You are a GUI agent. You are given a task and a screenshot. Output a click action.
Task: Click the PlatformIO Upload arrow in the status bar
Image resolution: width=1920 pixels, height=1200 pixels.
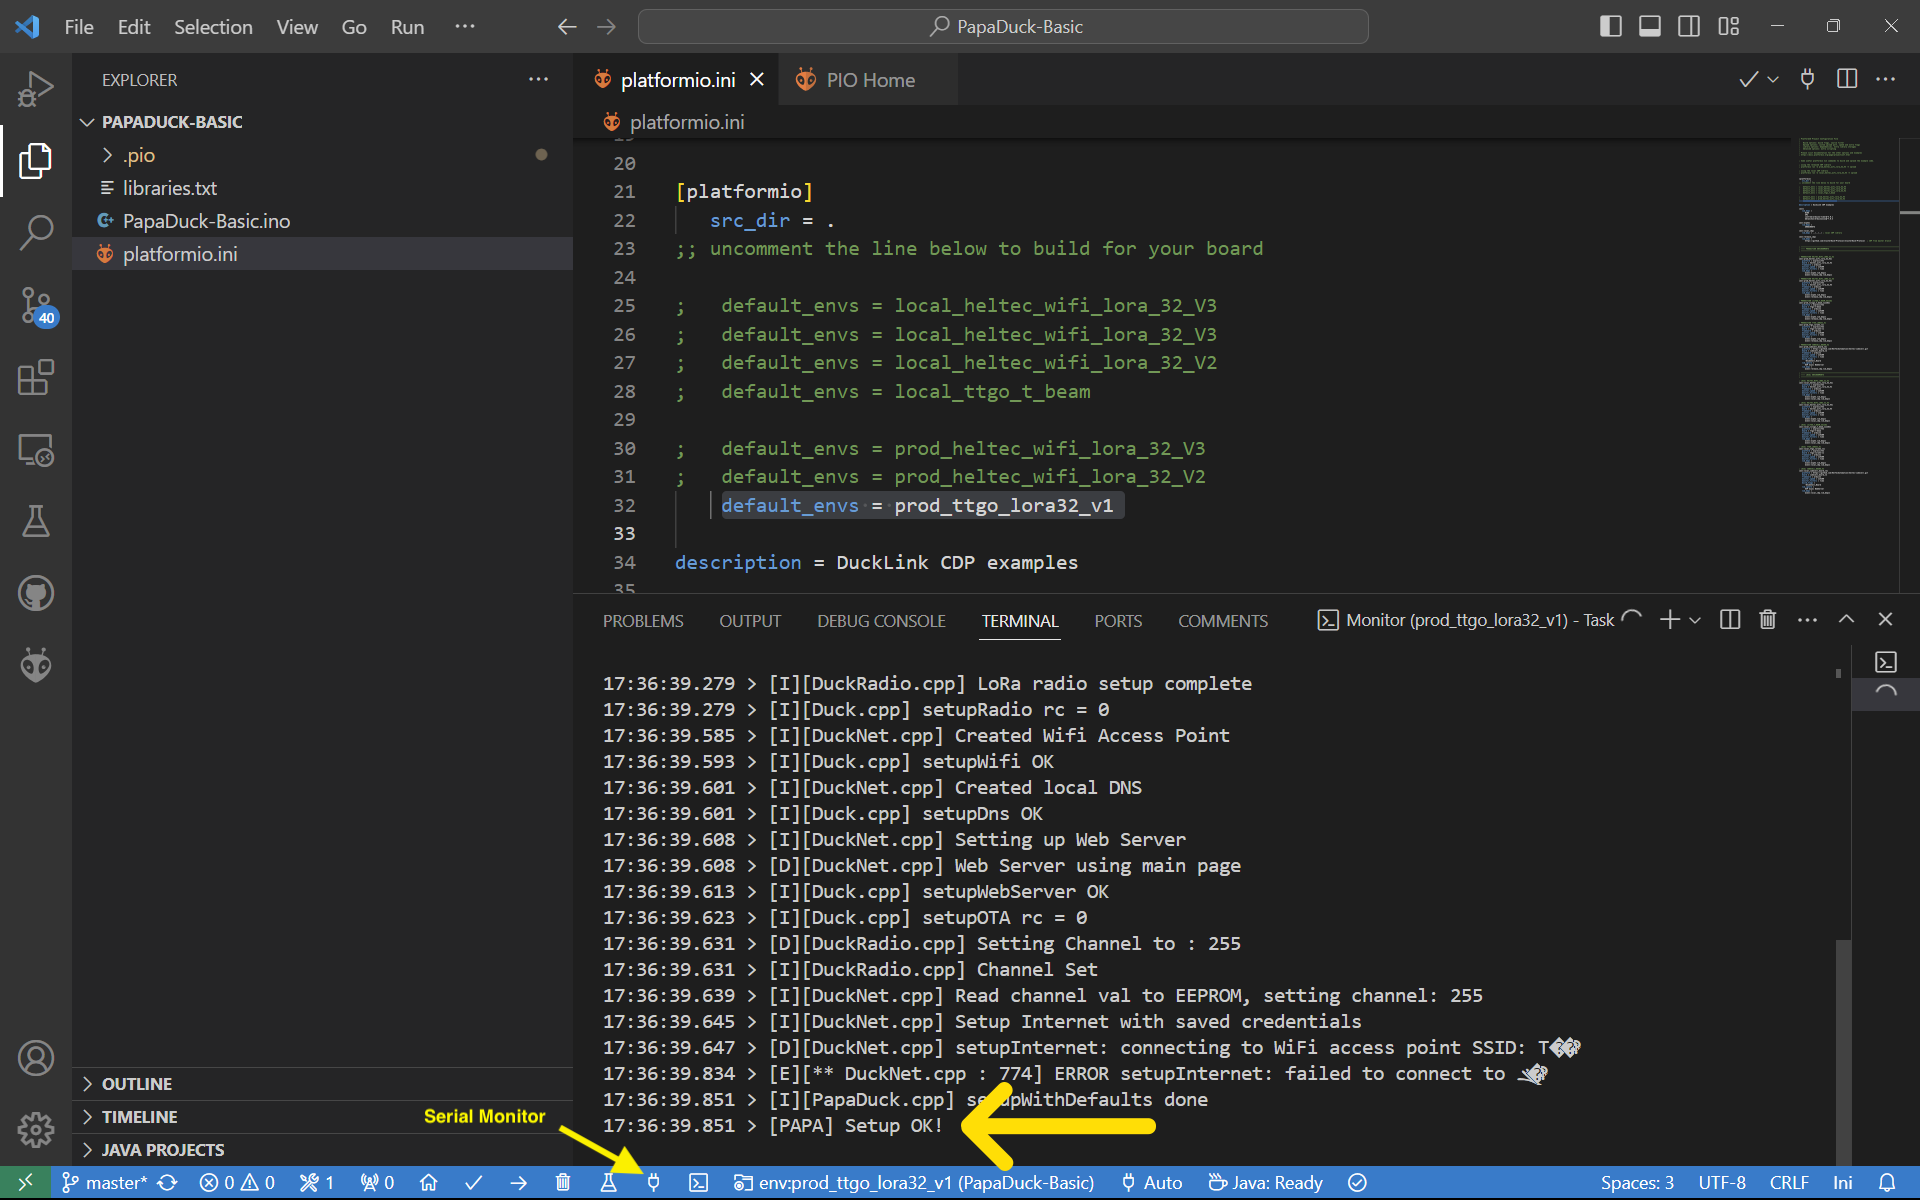518,1183
